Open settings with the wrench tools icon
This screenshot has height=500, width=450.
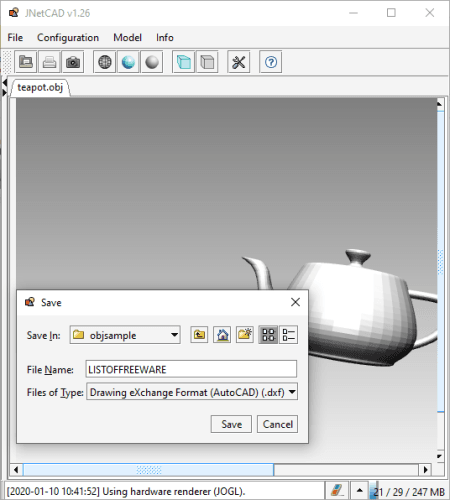click(x=239, y=62)
